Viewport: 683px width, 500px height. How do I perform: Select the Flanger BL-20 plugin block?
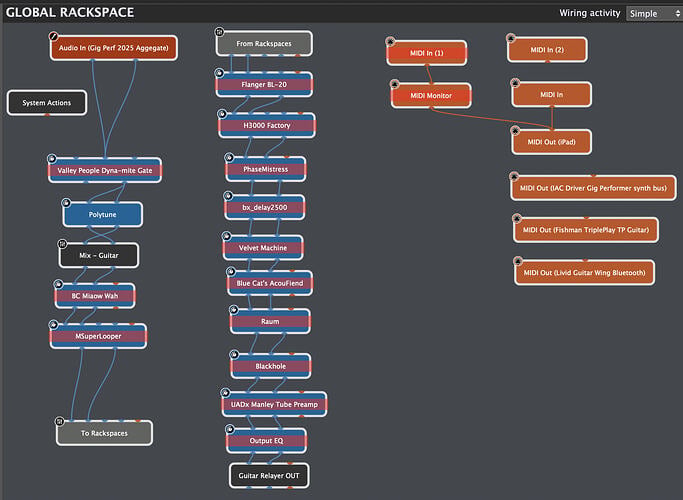pyautogui.click(x=264, y=84)
